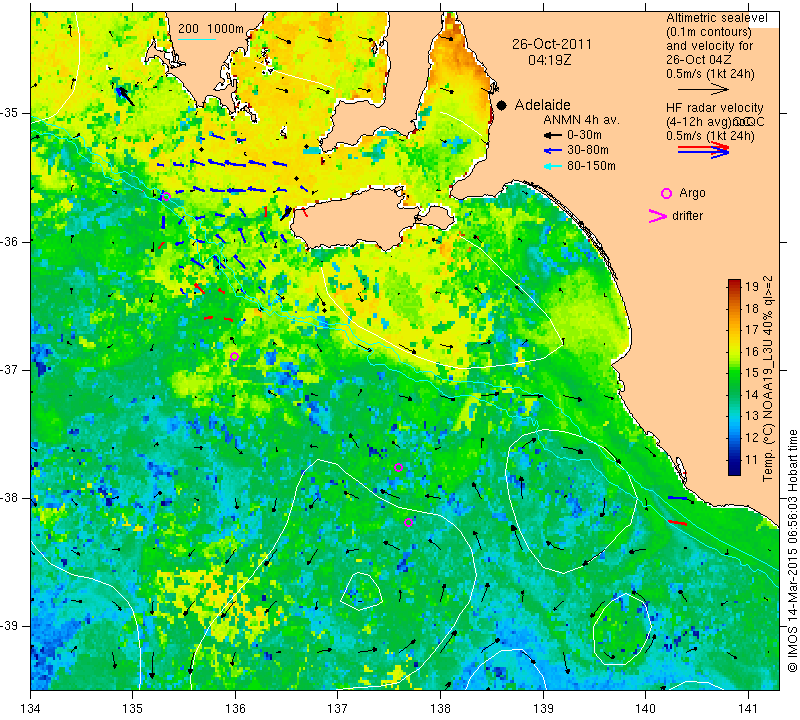Click the black 0-30m arrow legend icon
Screen dimensions: 800x720
point(553,135)
